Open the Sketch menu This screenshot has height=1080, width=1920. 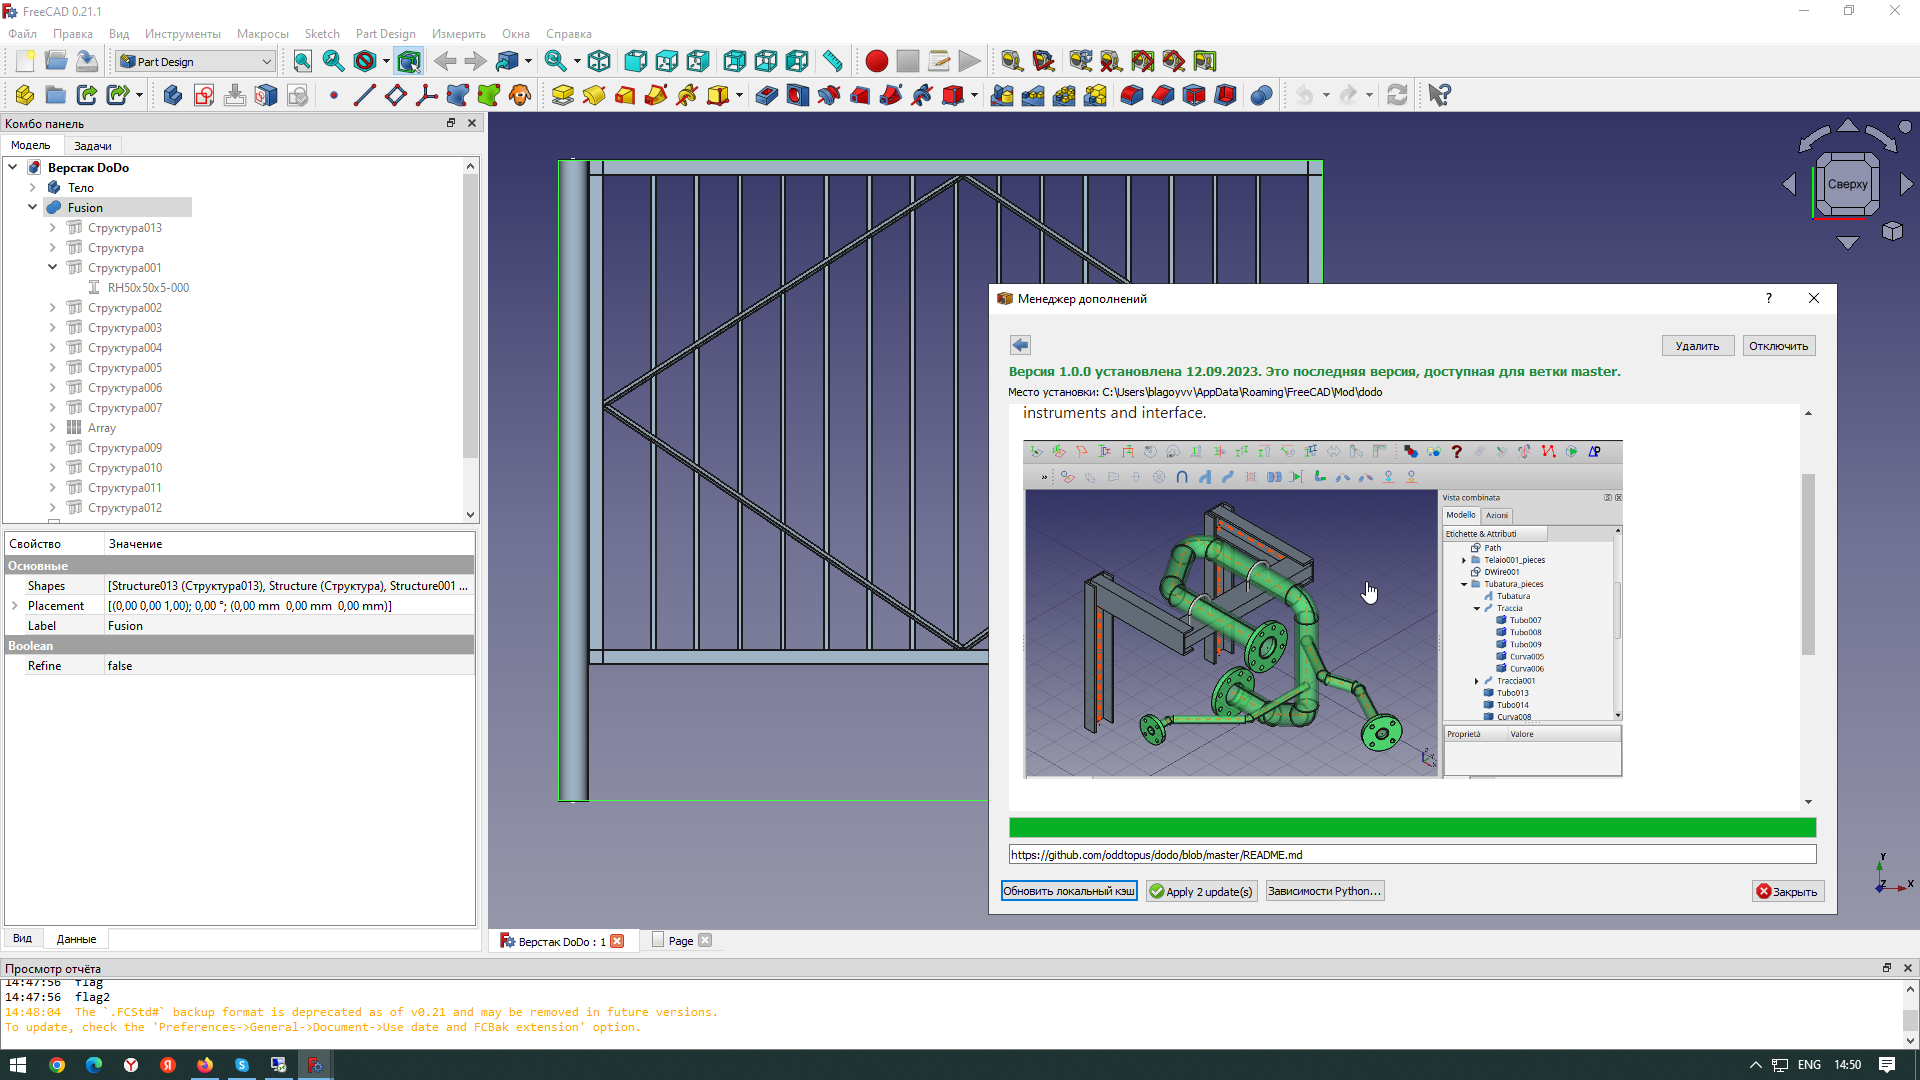pos(322,33)
